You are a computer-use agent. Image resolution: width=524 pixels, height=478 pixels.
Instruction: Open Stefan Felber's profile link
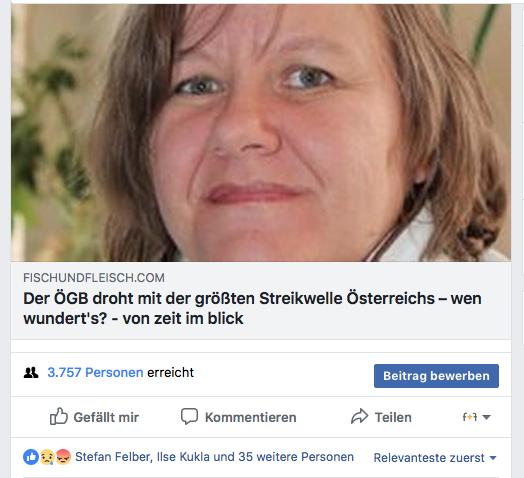tap(113, 457)
